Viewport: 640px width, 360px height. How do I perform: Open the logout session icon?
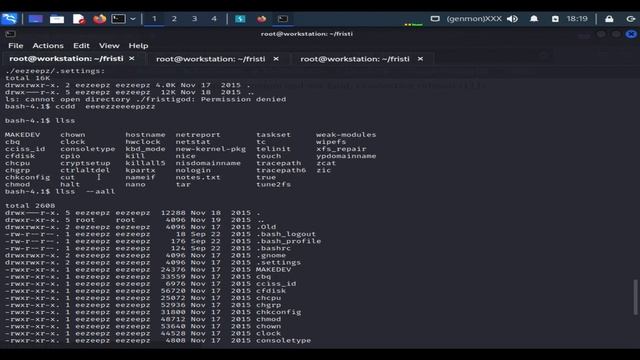[631, 19]
